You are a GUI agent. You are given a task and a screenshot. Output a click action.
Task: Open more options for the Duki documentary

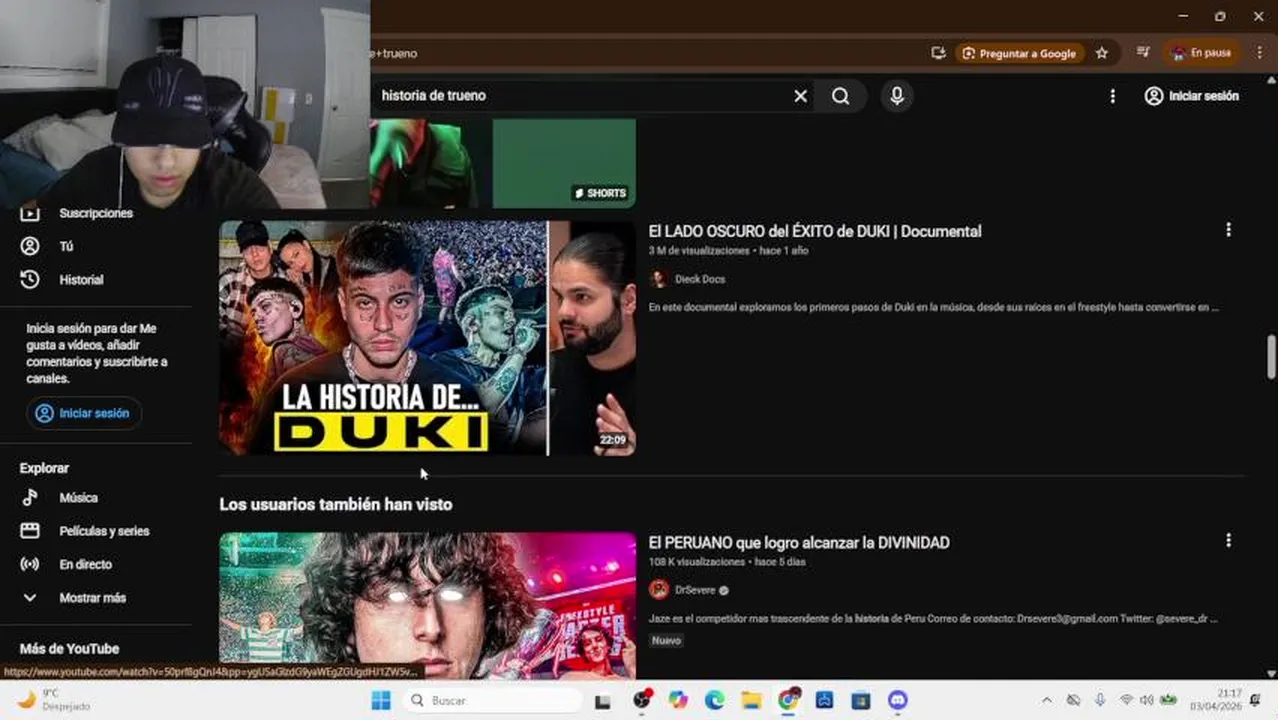pyautogui.click(x=1228, y=230)
